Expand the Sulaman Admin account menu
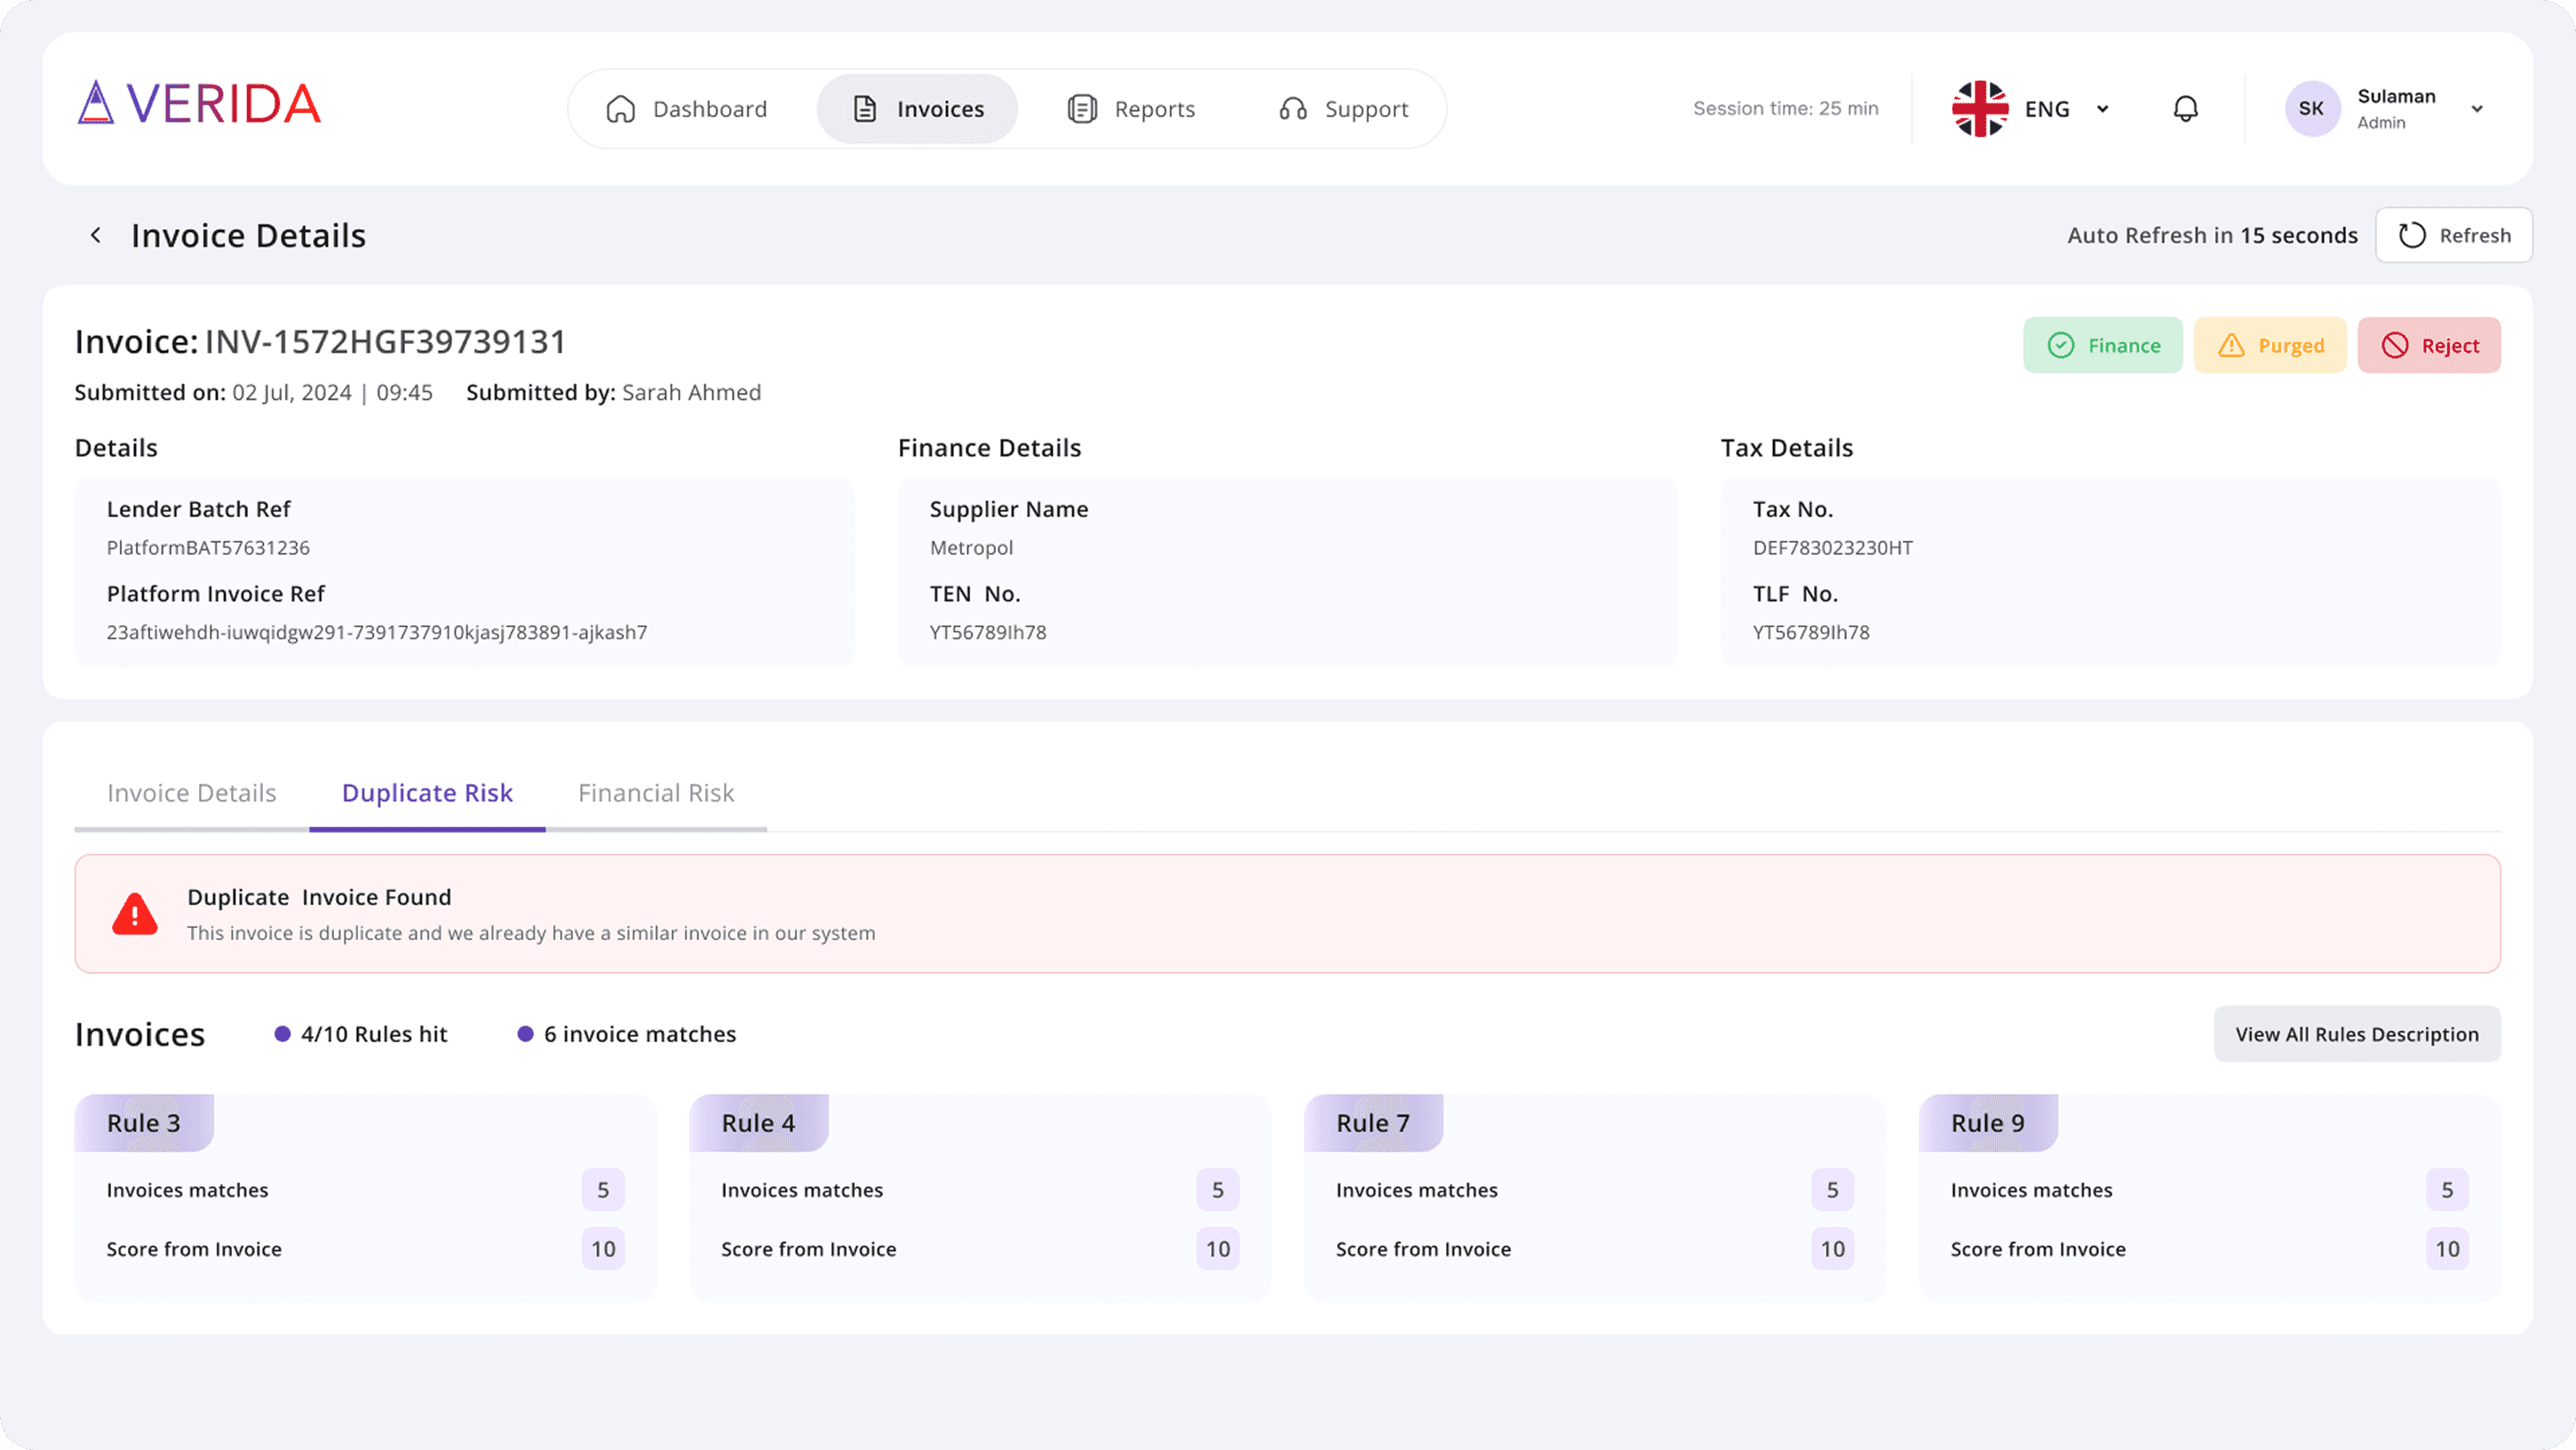Image resolution: width=2576 pixels, height=1450 pixels. pyautogui.click(x=2477, y=109)
